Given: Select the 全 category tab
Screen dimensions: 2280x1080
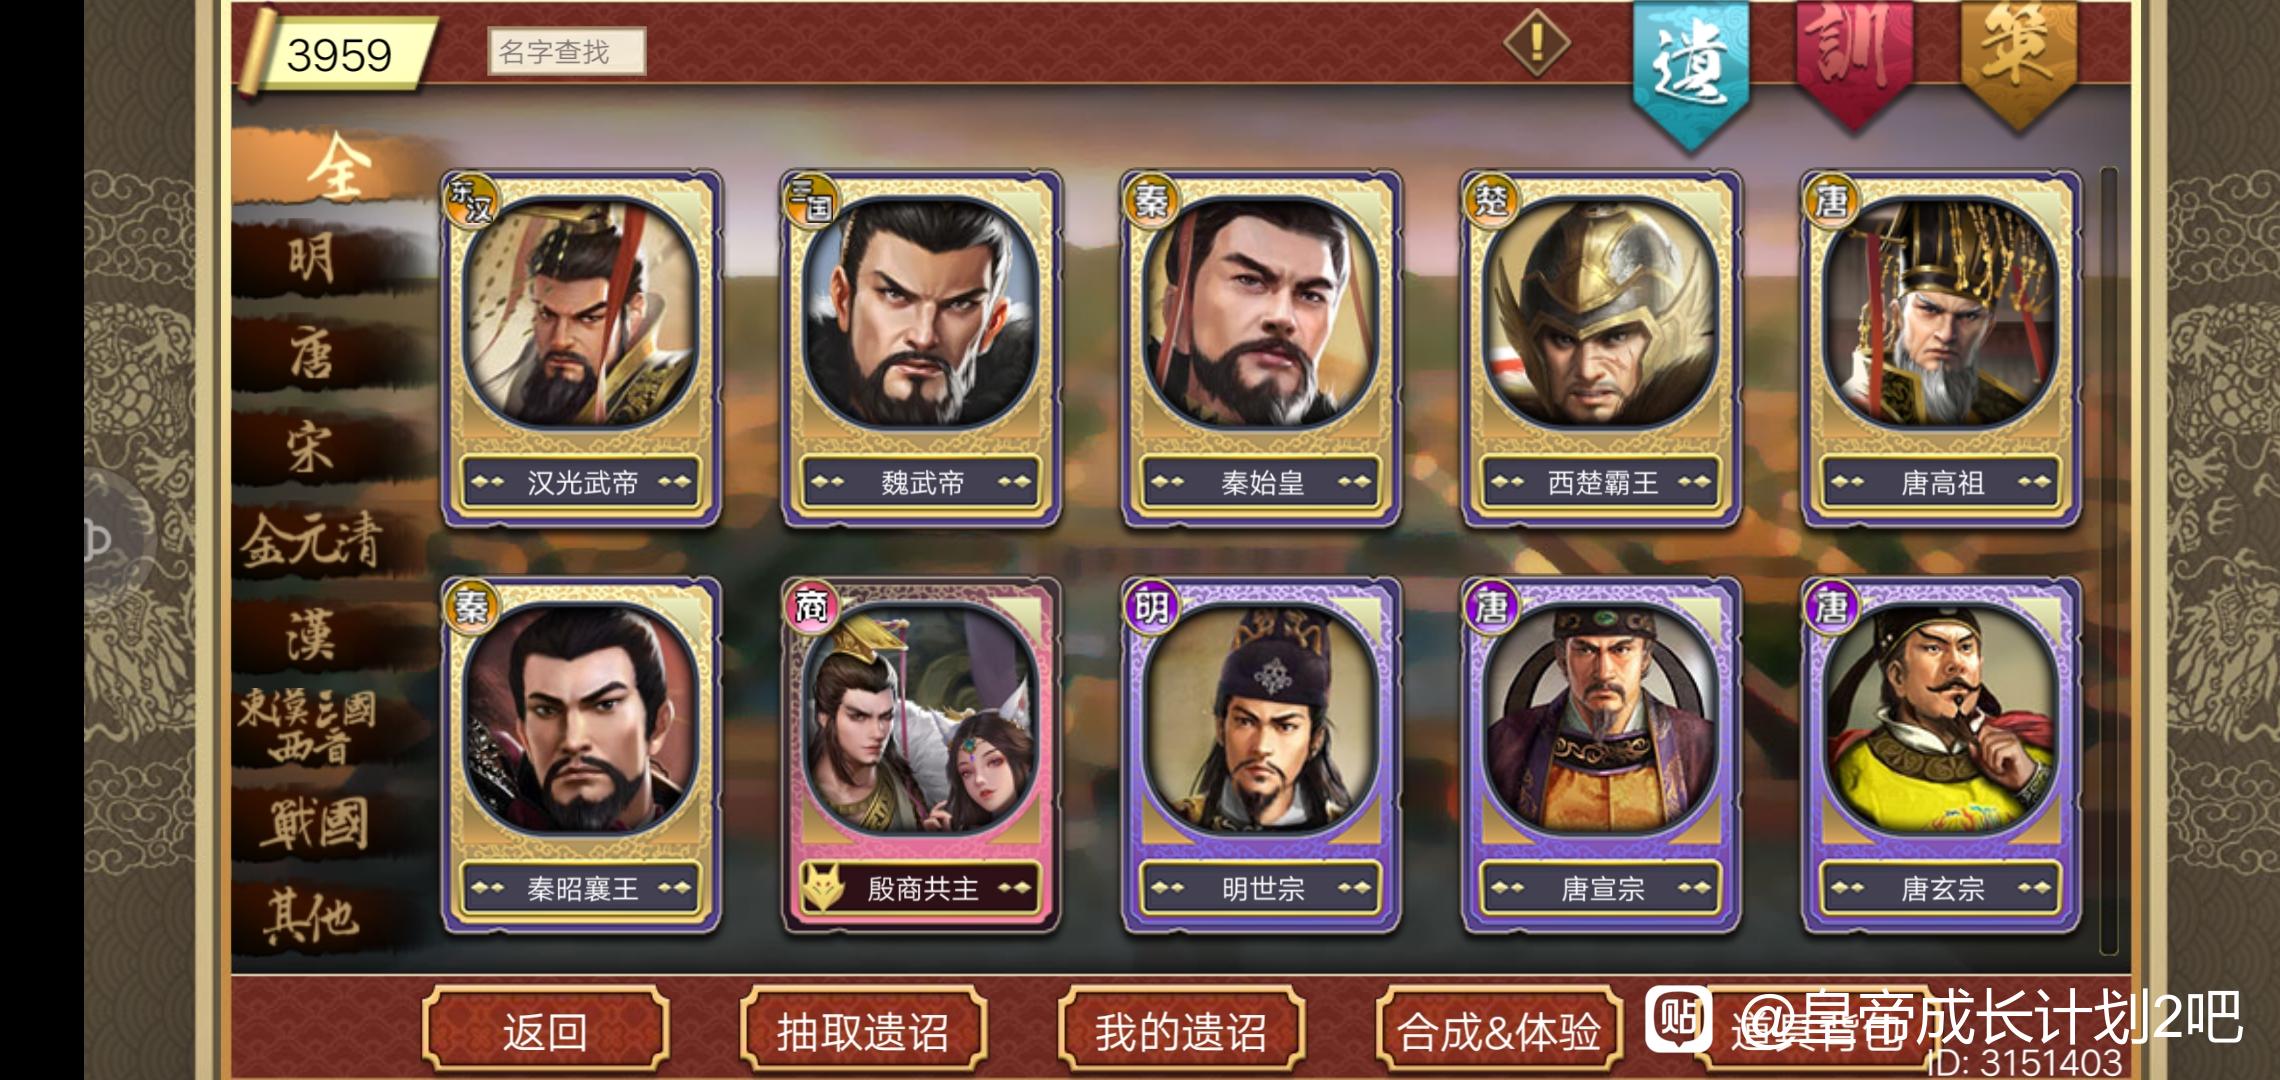Looking at the screenshot, I should click(335, 168).
